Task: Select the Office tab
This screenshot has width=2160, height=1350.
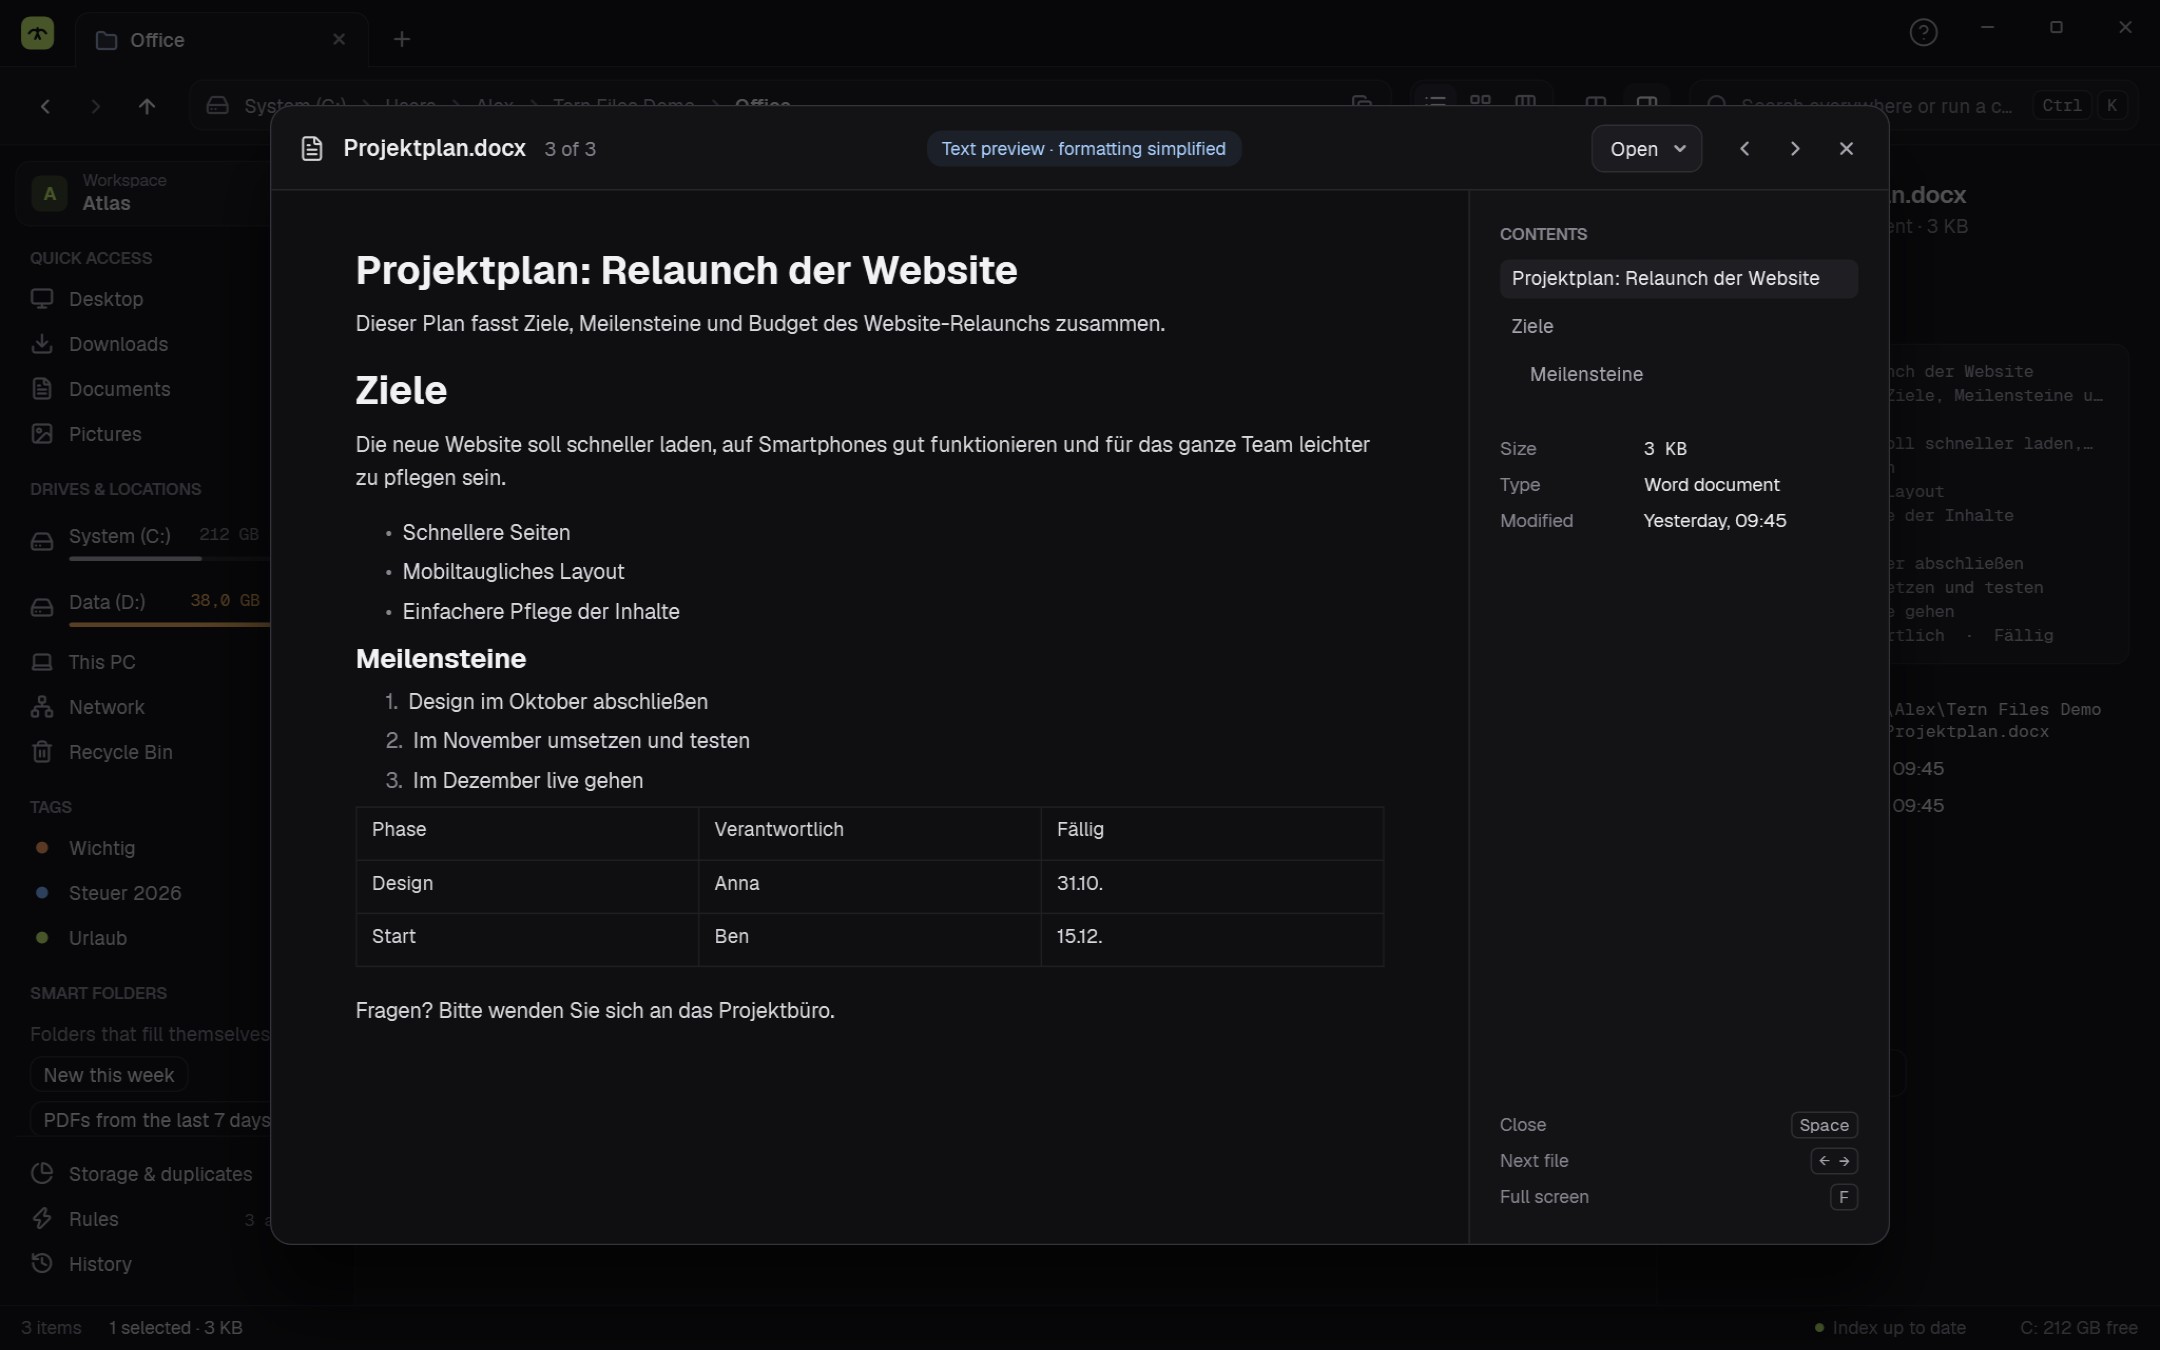Action: pos(221,40)
